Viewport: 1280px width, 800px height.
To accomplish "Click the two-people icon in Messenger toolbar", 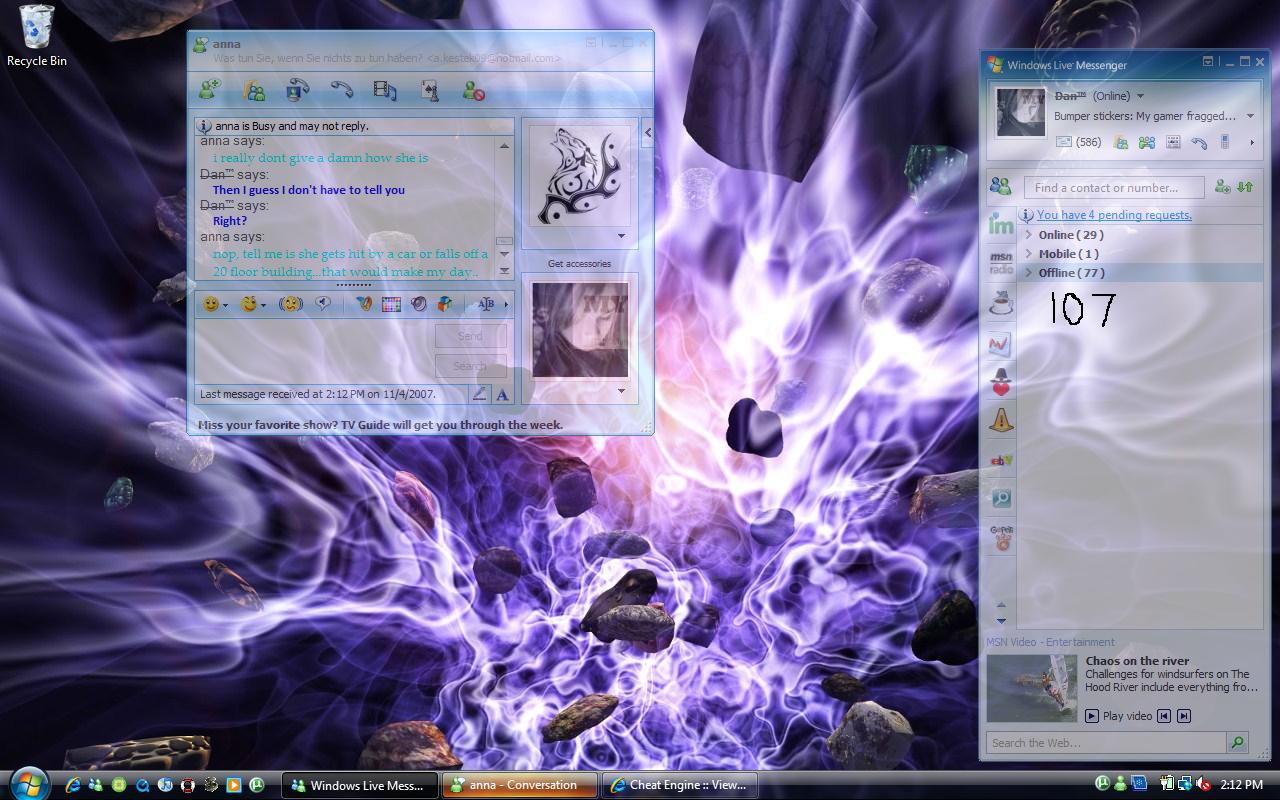I will [1147, 143].
